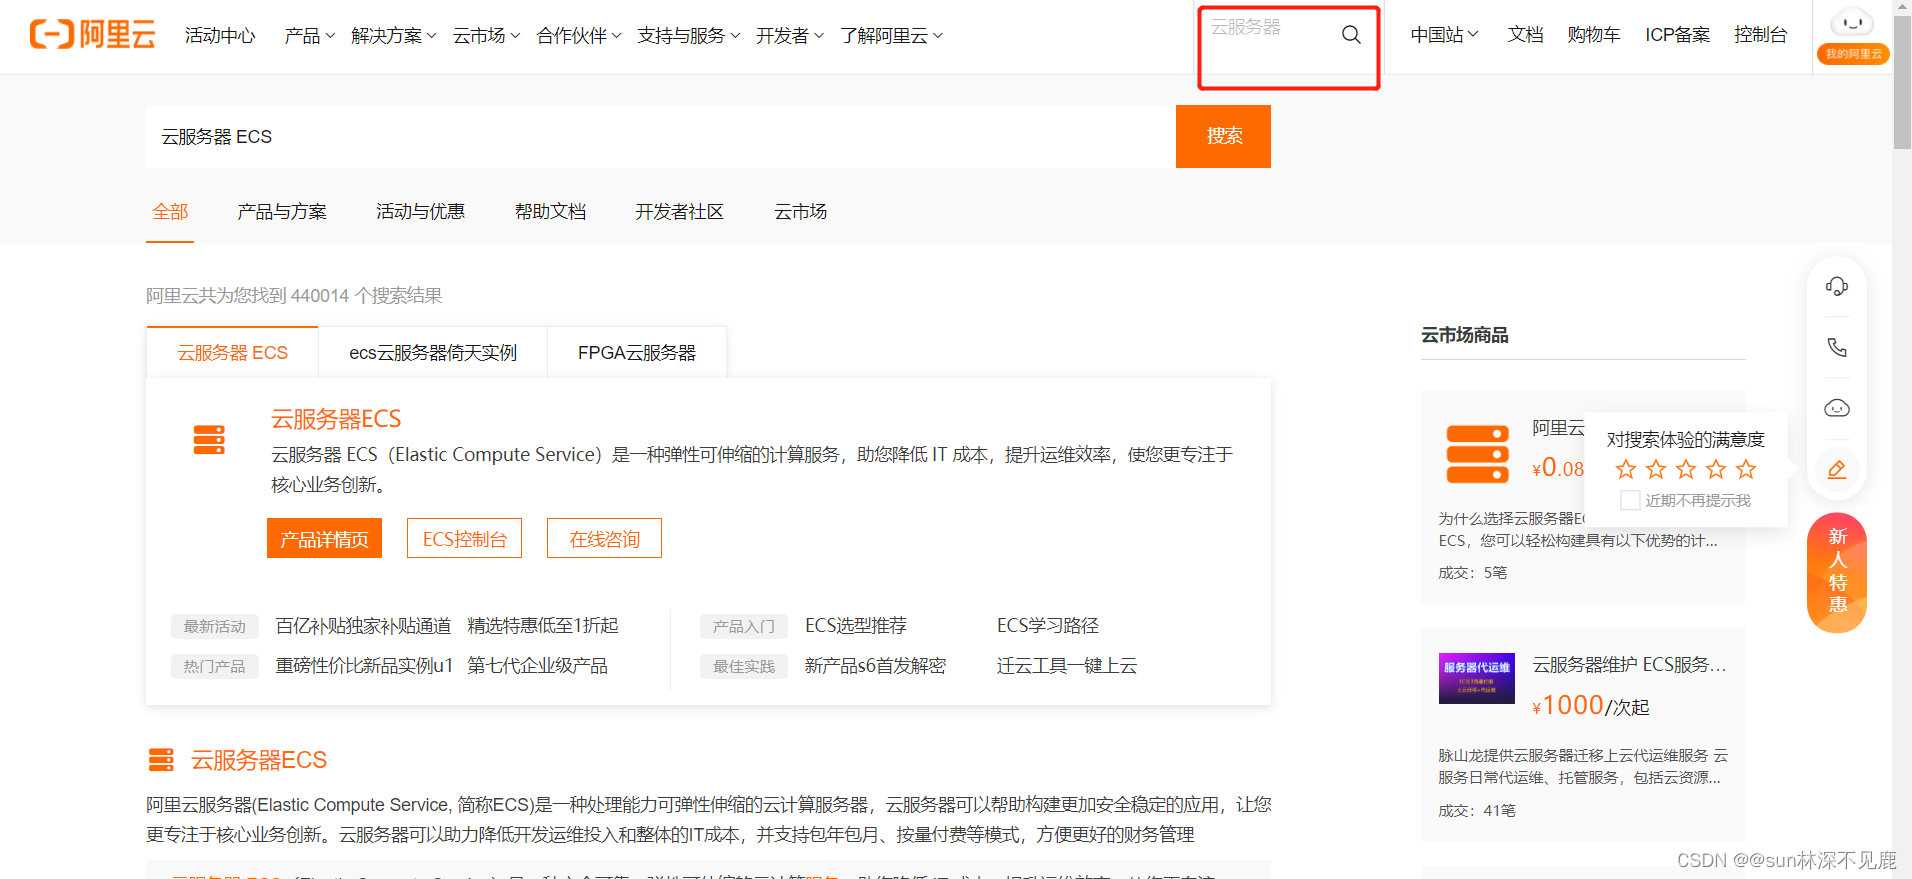The height and width of the screenshot is (879, 1912).
Task: Click the page vertical scrollbar thumb
Action: click(x=1902, y=82)
